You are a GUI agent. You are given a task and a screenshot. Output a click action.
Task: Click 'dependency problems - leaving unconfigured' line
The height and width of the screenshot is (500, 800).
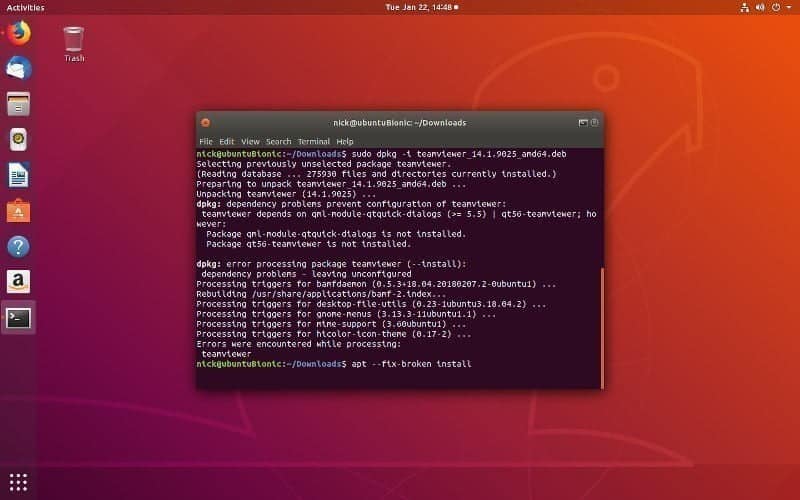[x=306, y=274]
